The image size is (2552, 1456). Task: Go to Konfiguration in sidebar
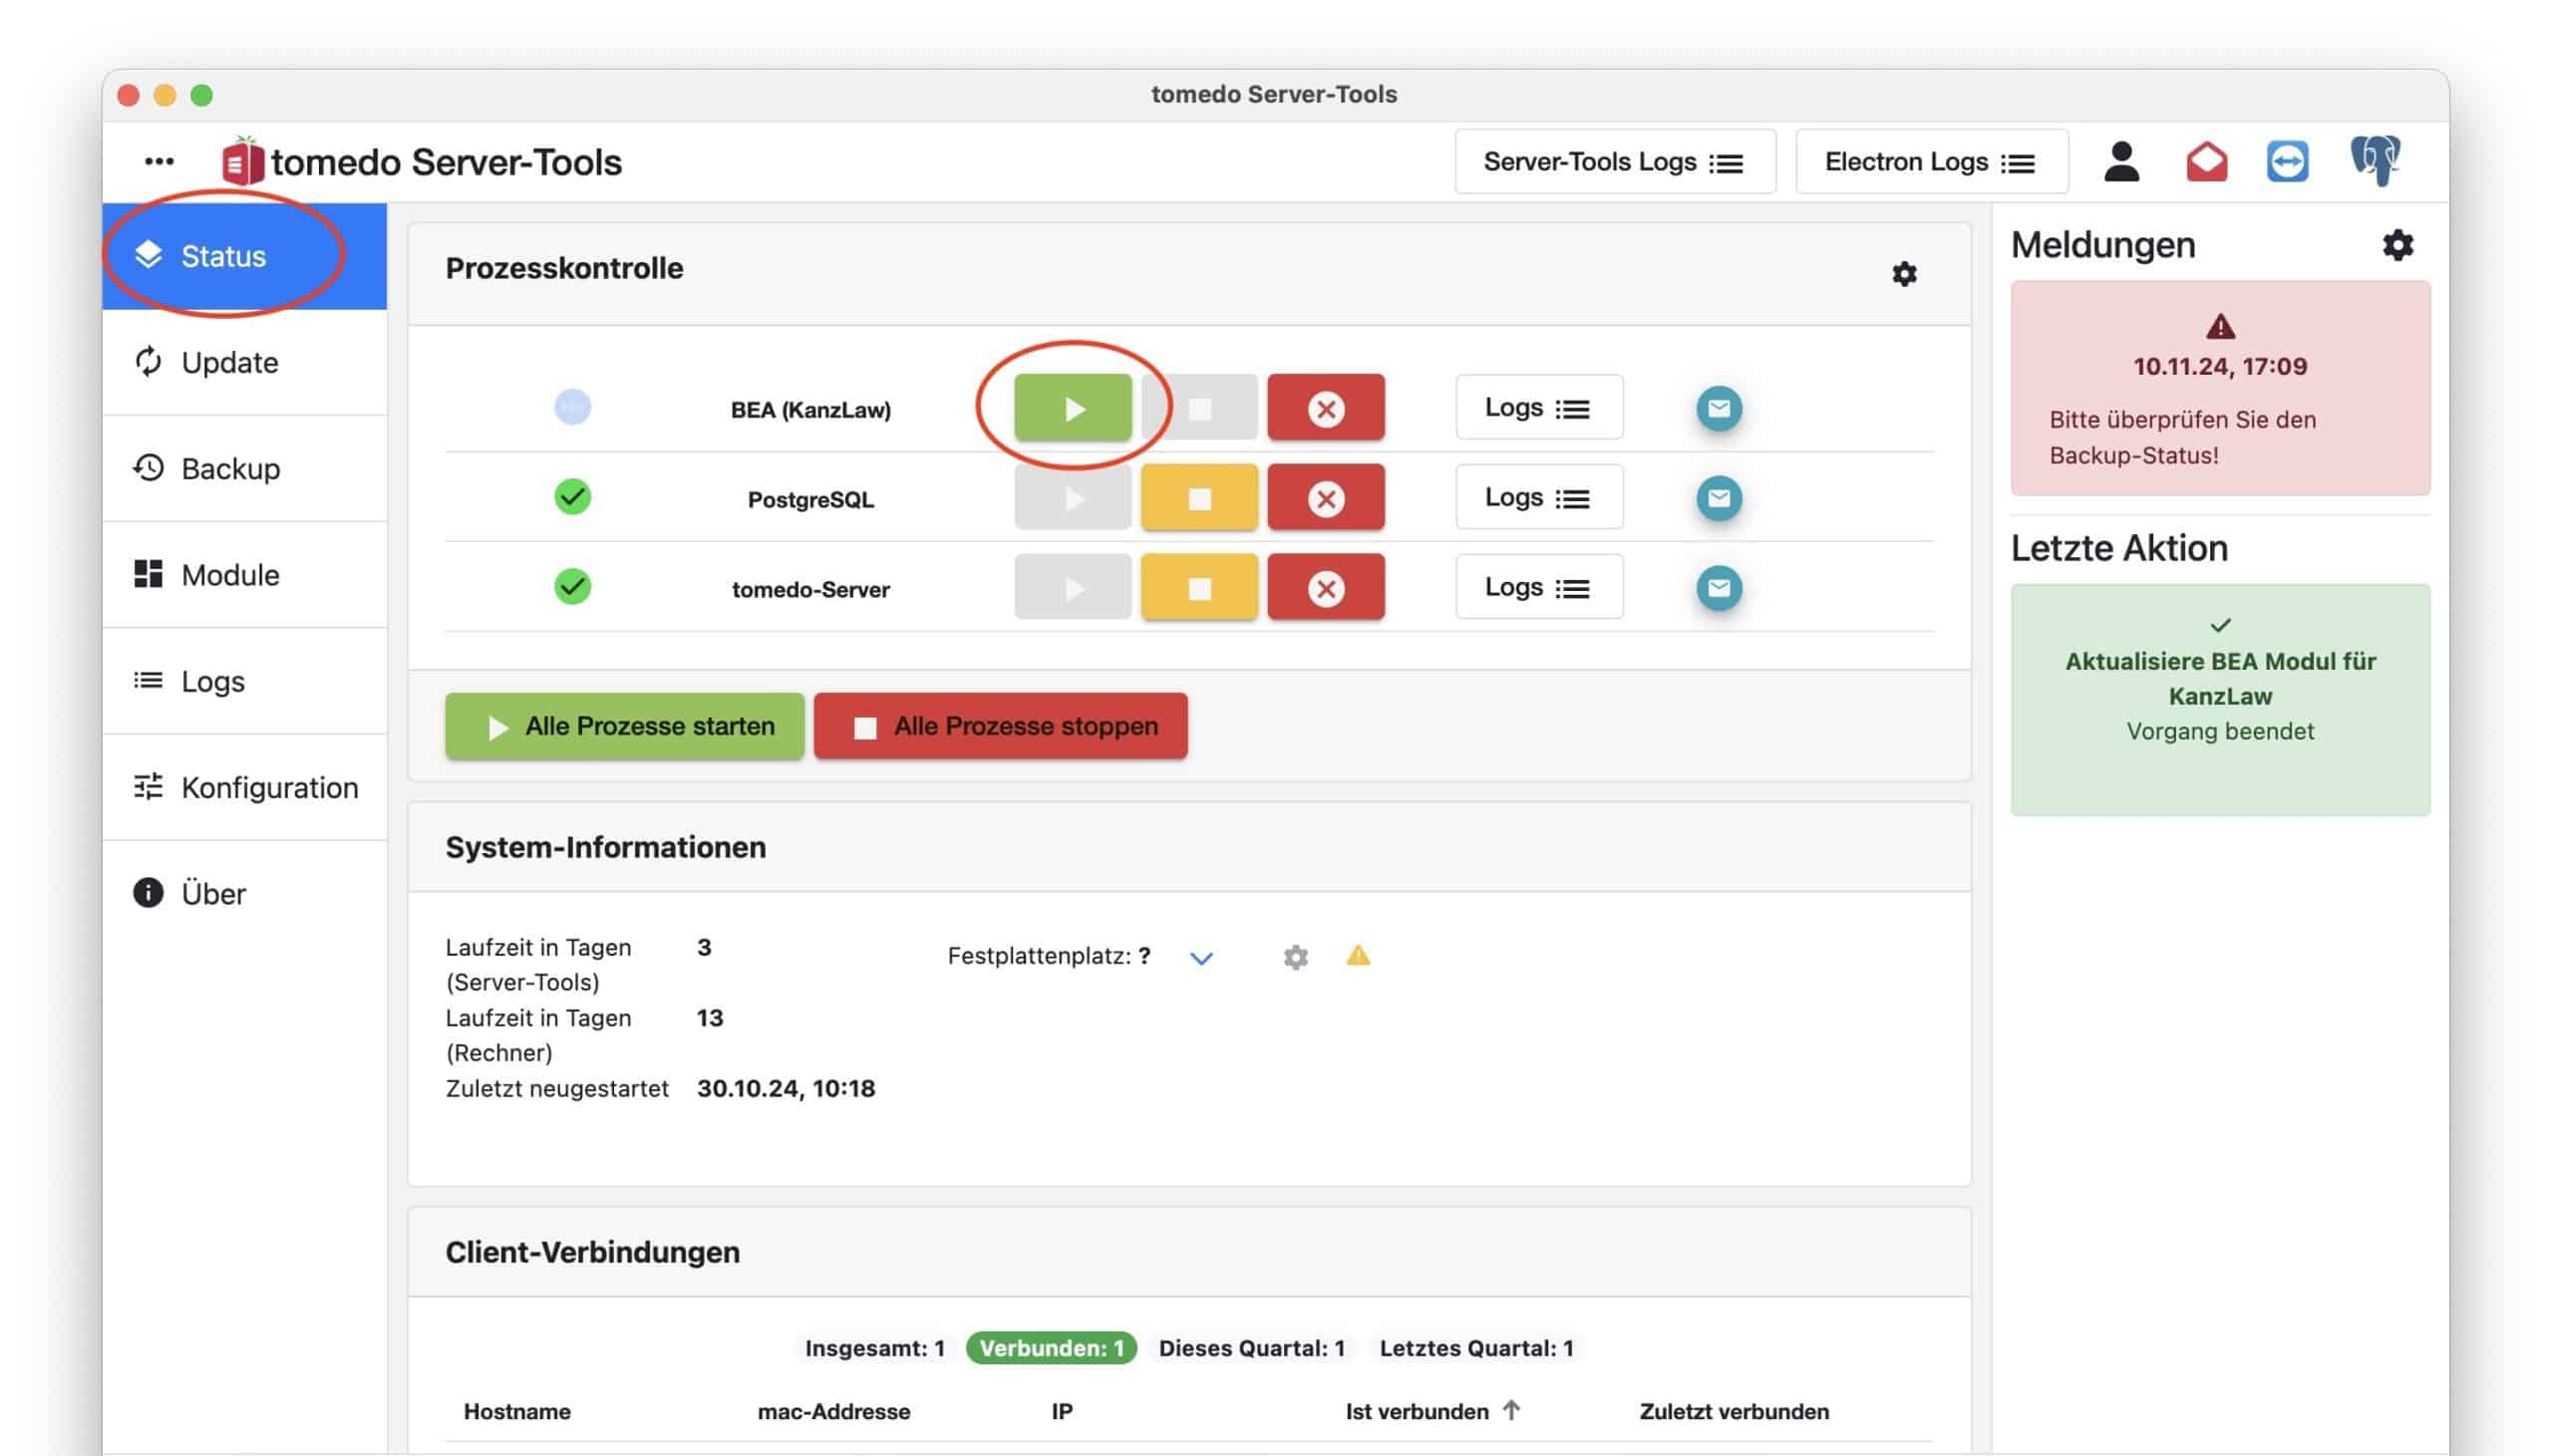(268, 787)
